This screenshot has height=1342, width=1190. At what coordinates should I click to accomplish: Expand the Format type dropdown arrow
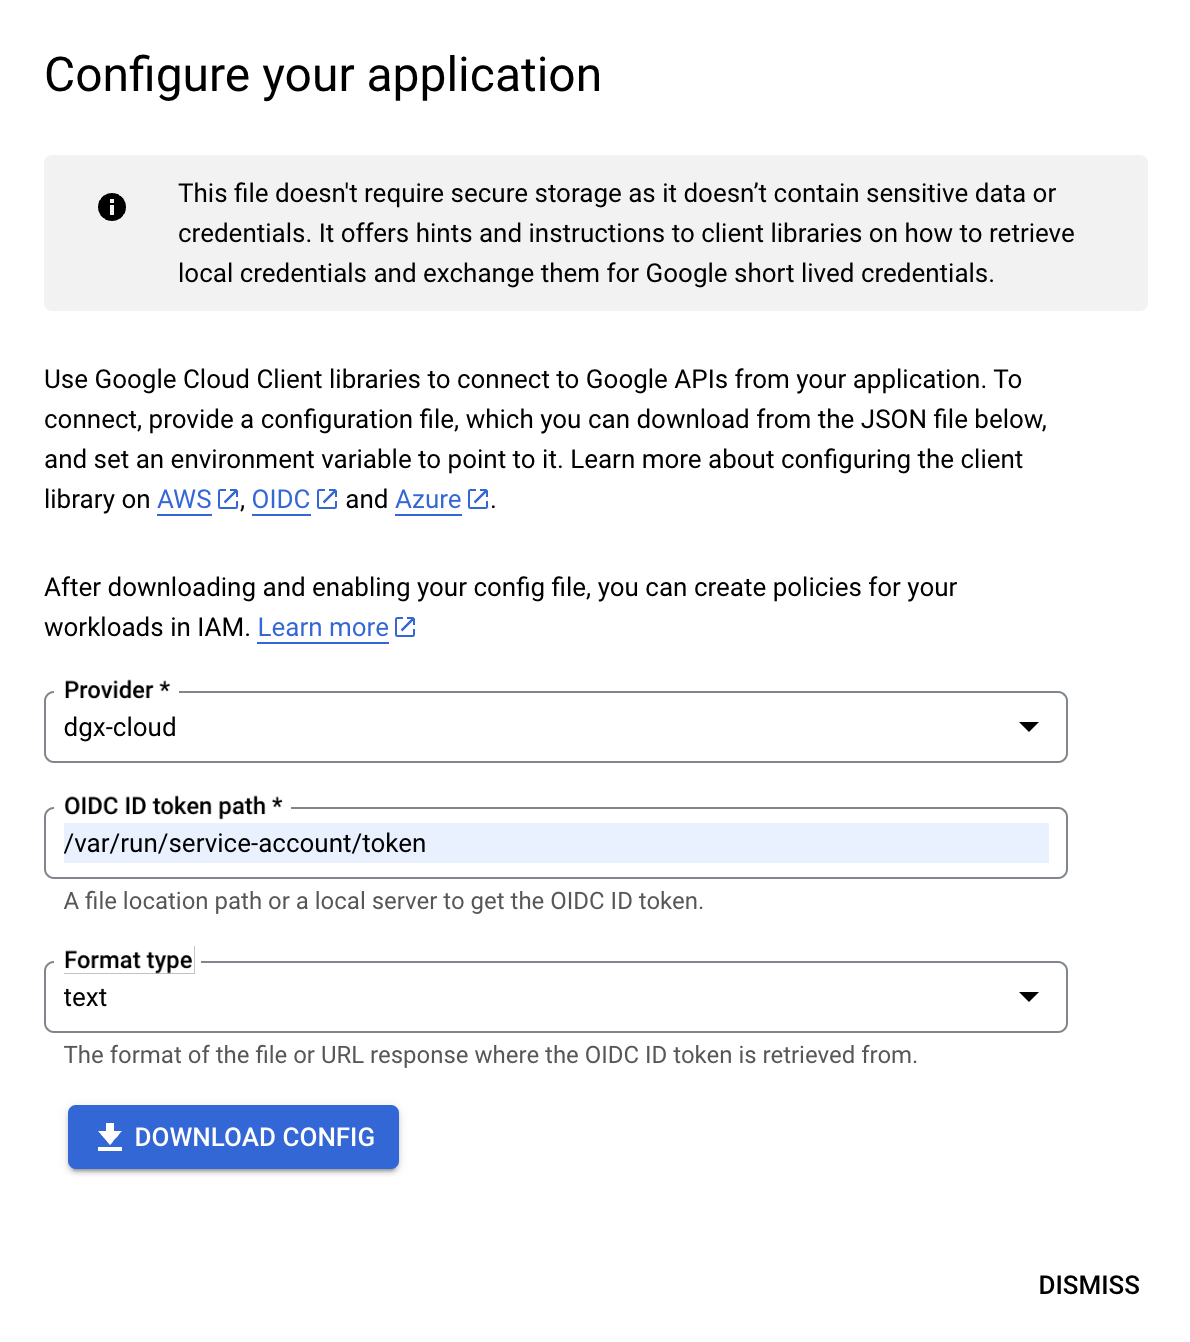[x=1028, y=997]
